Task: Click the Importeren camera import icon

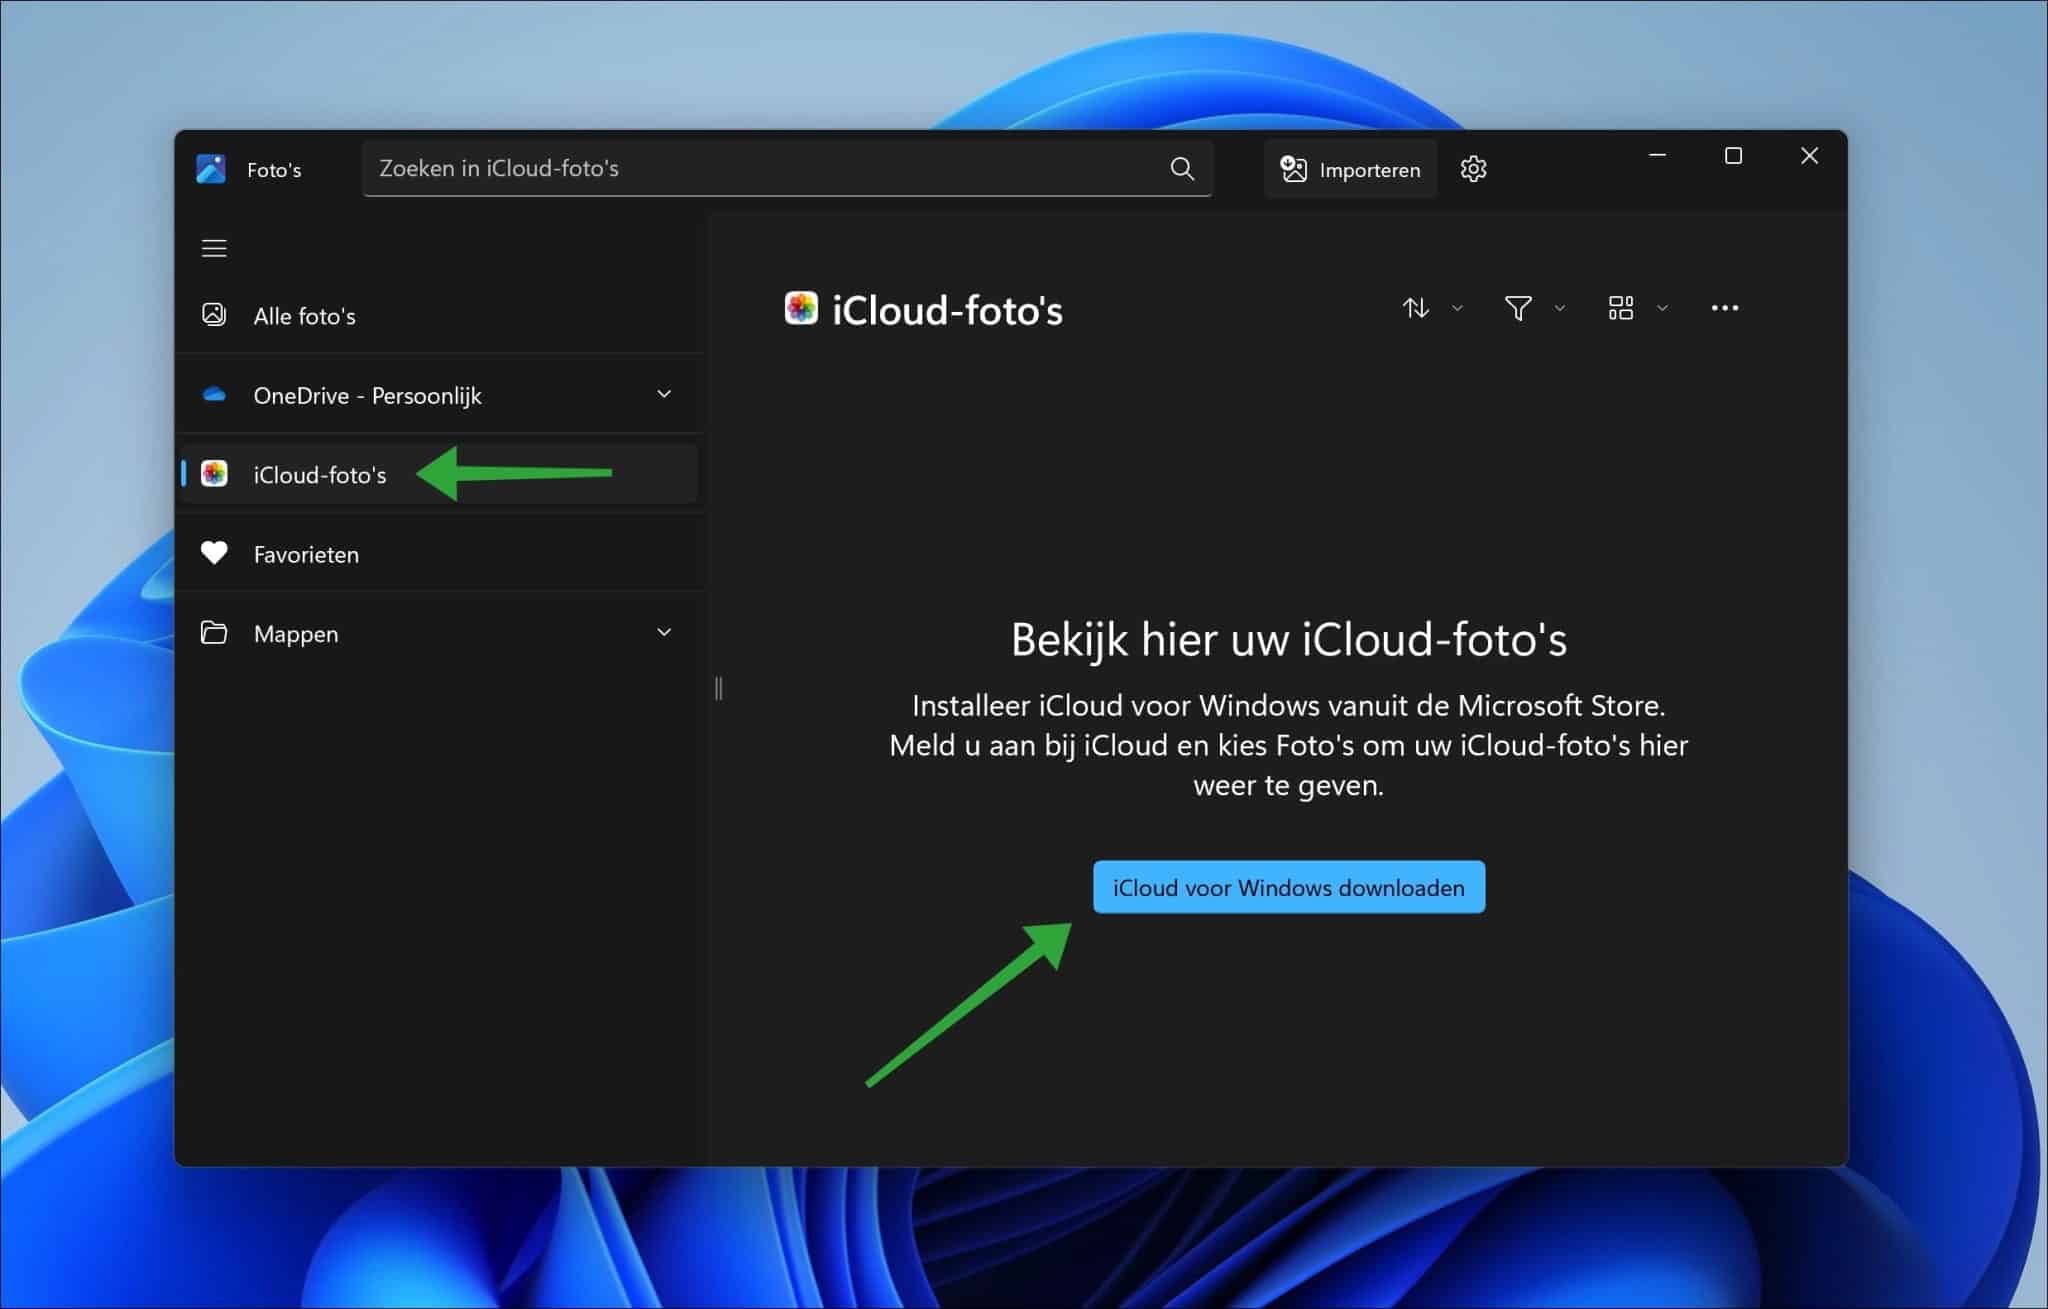Action: 1294,168
